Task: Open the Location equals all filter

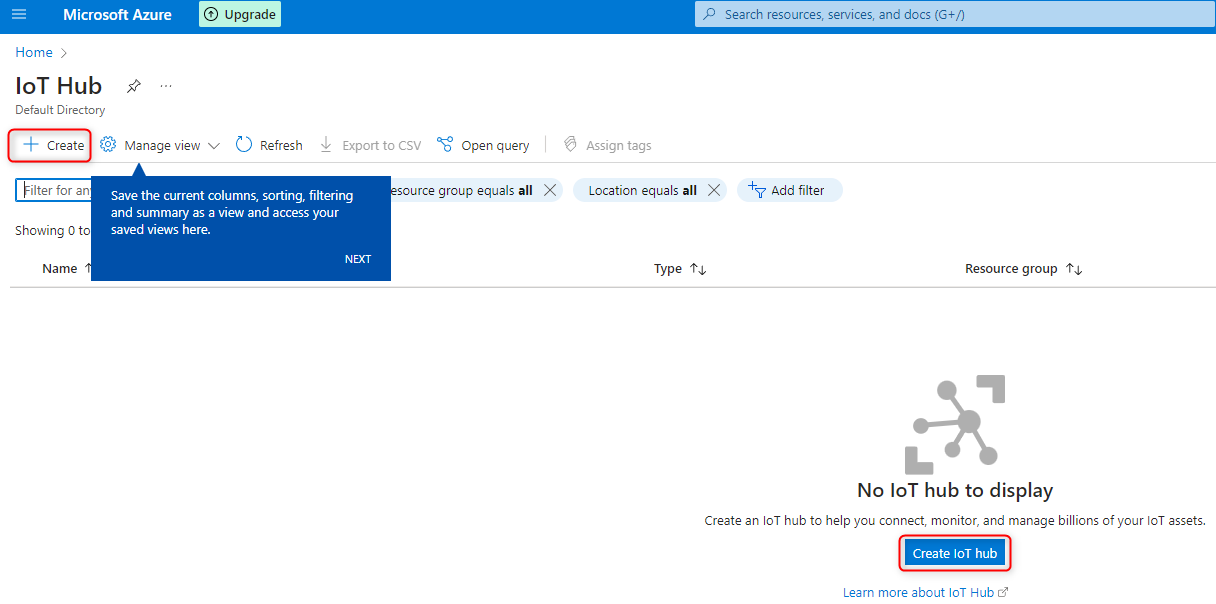Action: point(642,190)
